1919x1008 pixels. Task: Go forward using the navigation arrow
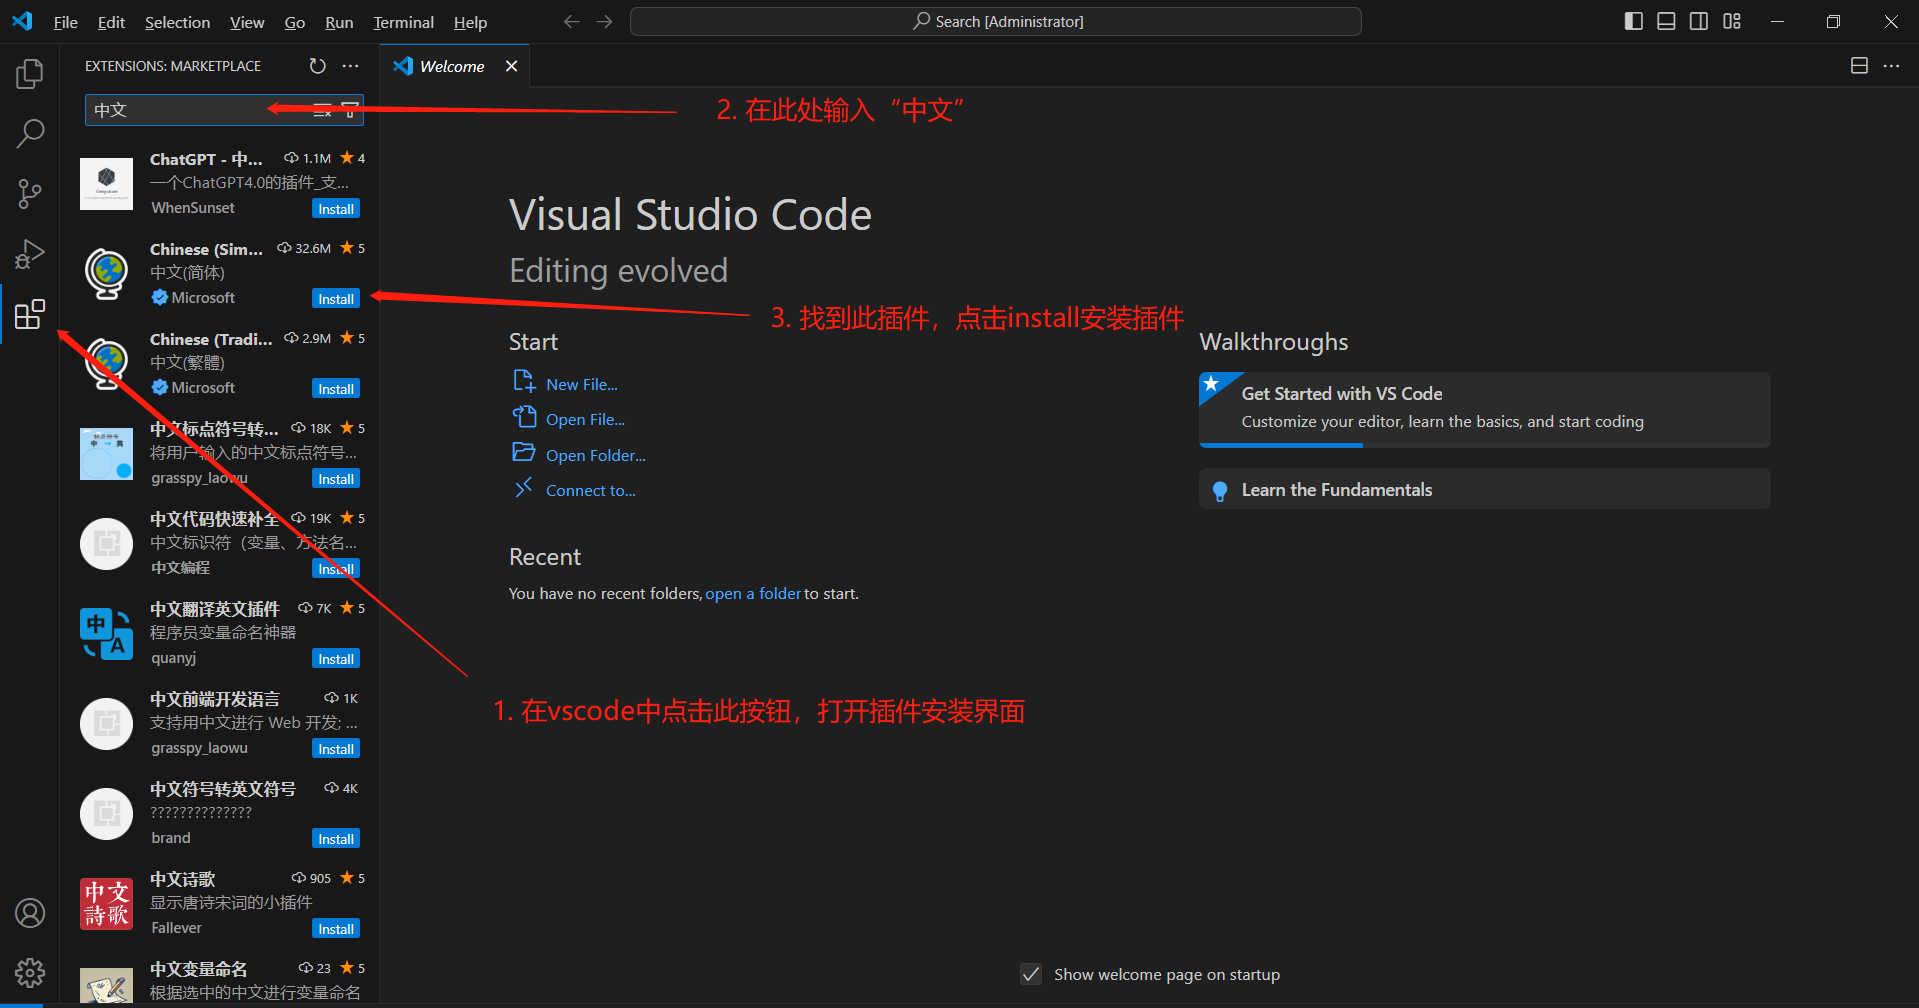(604, 21)
